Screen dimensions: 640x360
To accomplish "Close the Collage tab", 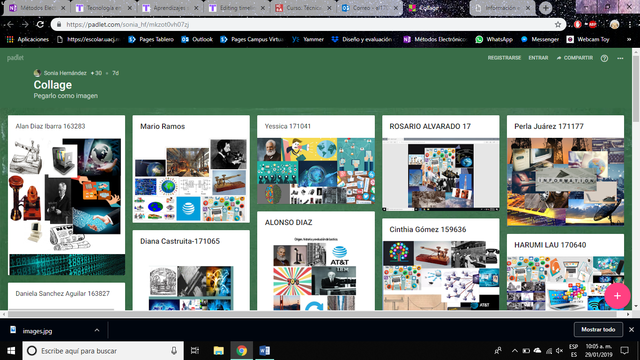I will 462,8.
